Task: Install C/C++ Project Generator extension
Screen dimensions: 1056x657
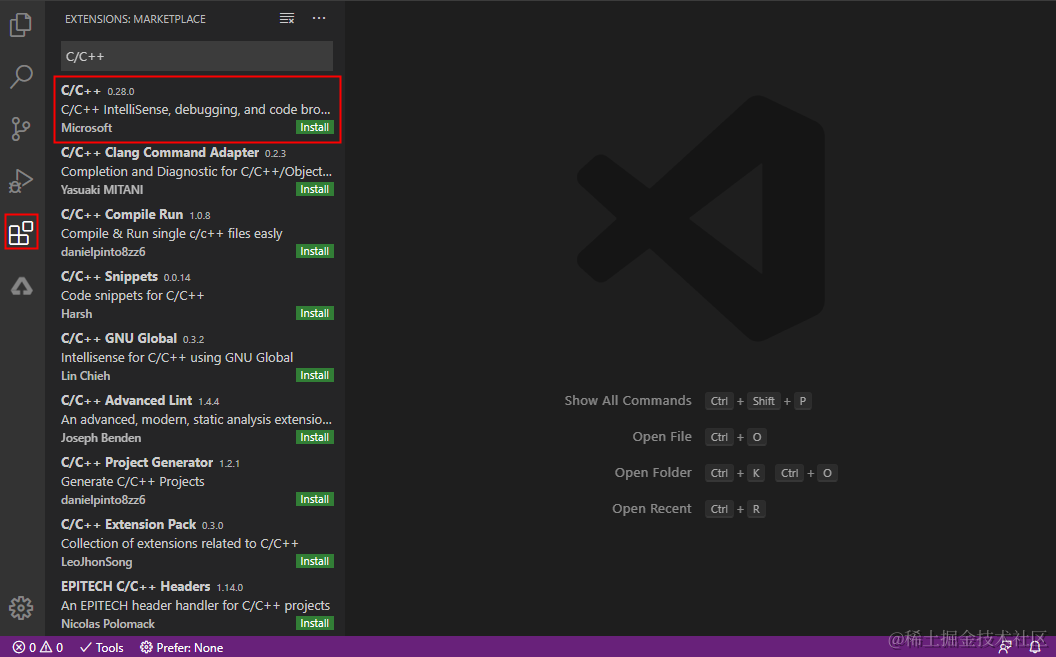Action: (x=315, y=499)
